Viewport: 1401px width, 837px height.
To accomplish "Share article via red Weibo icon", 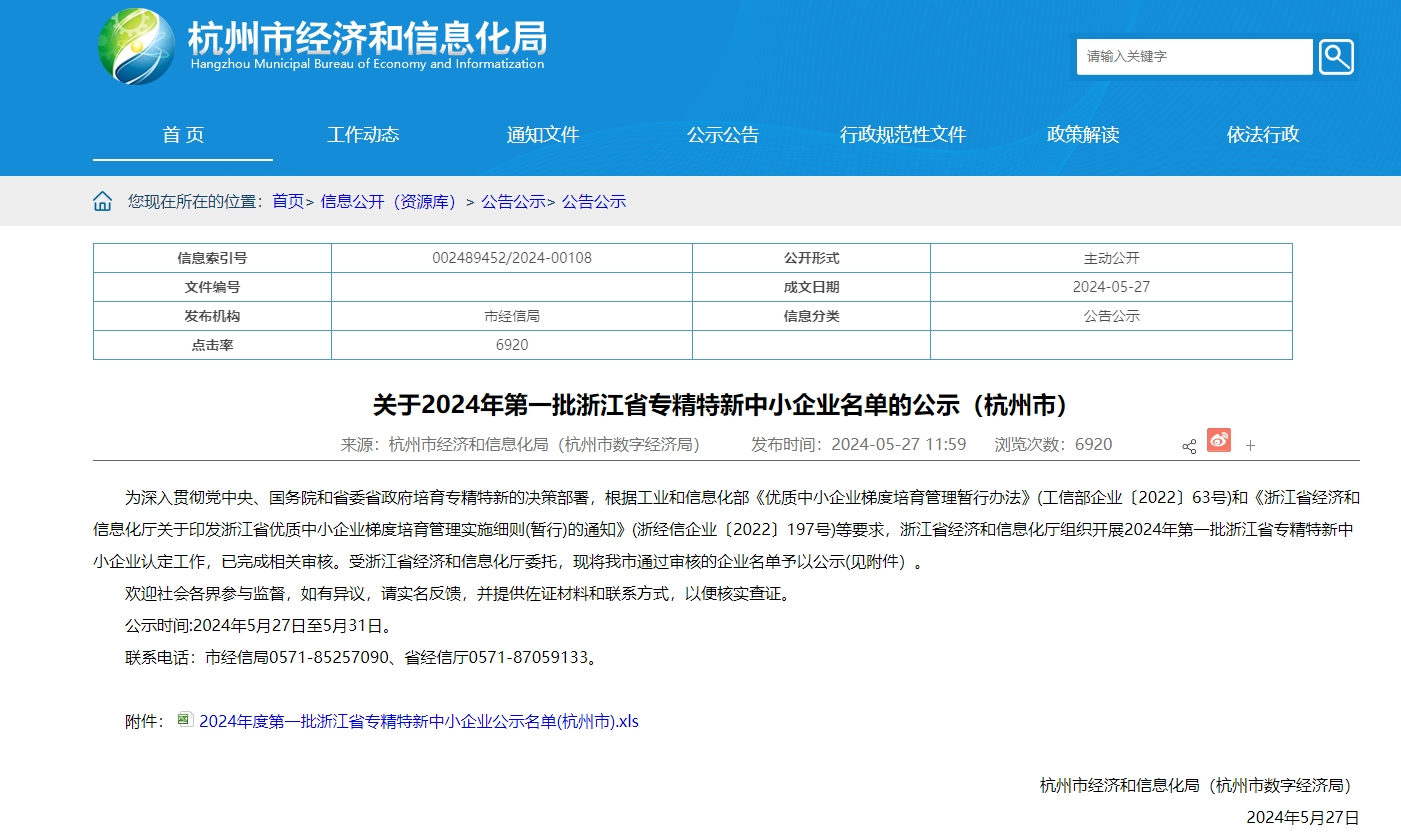I will point(1218,441).
